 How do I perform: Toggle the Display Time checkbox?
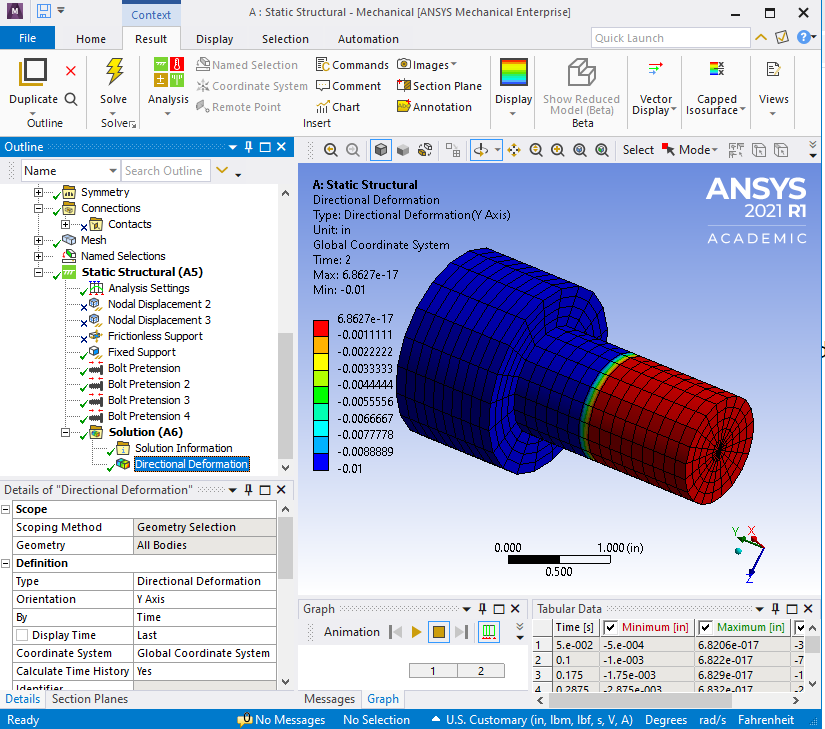21,635
